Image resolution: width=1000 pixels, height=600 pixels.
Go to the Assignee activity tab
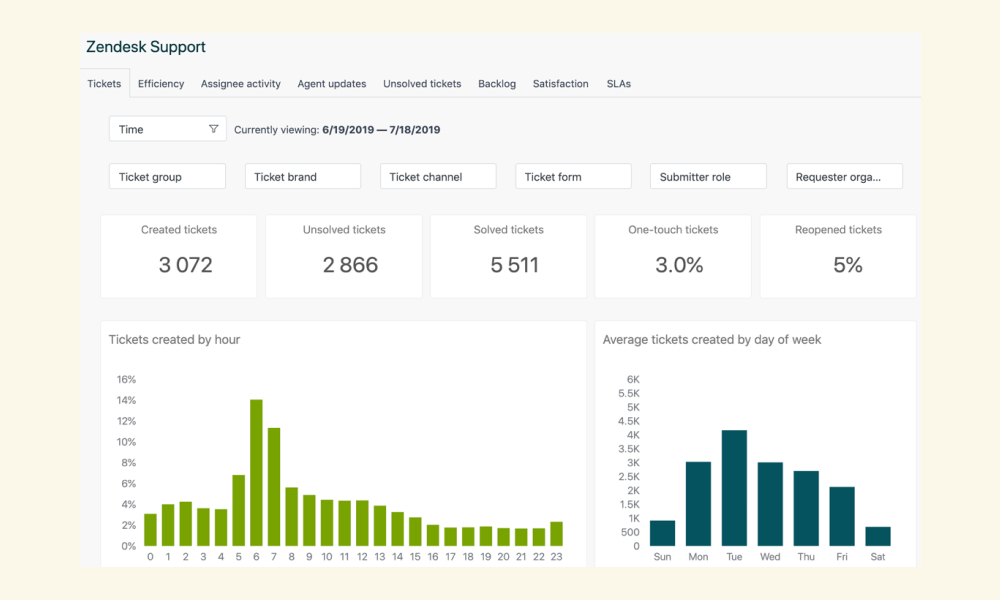click(x=240, y=84)
